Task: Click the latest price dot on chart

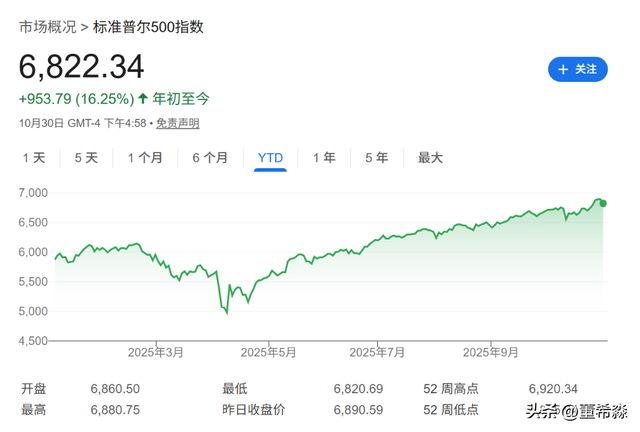Action: 603,203
